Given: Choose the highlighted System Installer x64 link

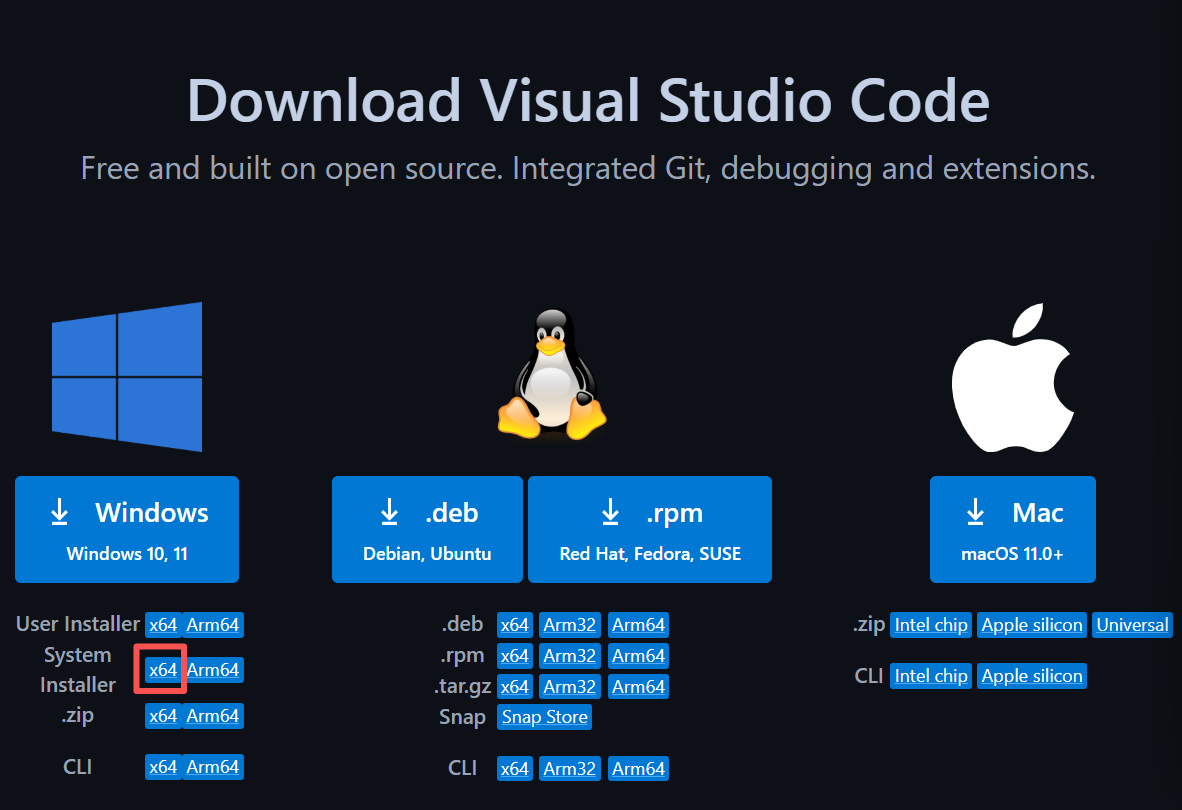Looking at the screenshot, I should click(x=163, y=670).
